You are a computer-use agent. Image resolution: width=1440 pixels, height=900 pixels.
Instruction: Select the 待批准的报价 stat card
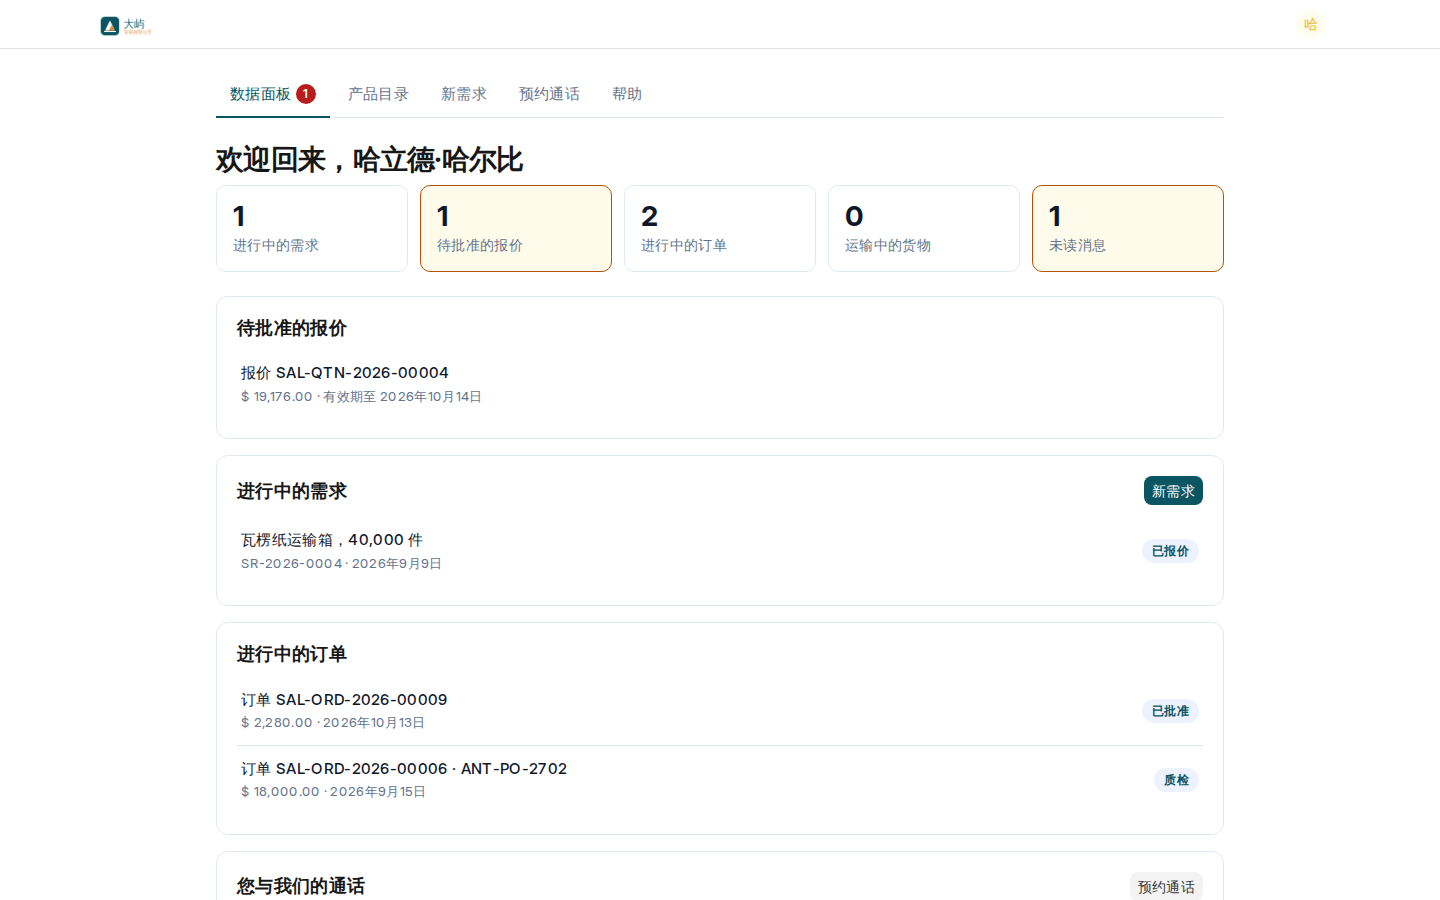tap(516, 228)
